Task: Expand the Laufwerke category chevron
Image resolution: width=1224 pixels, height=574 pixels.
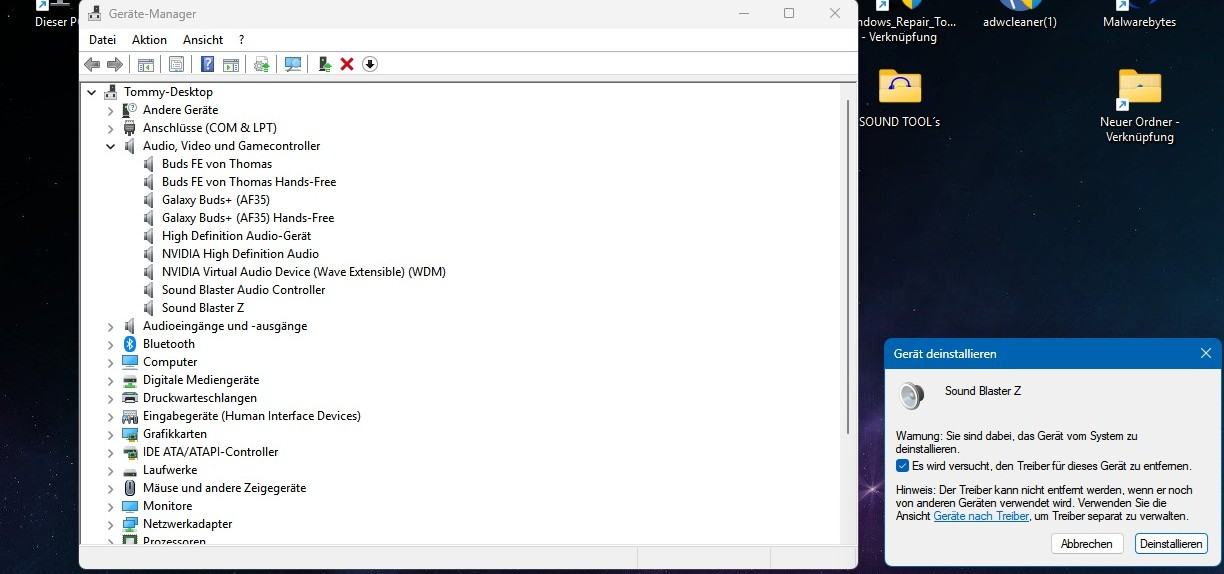Action: pyautogui.click(x=111, y=470)
